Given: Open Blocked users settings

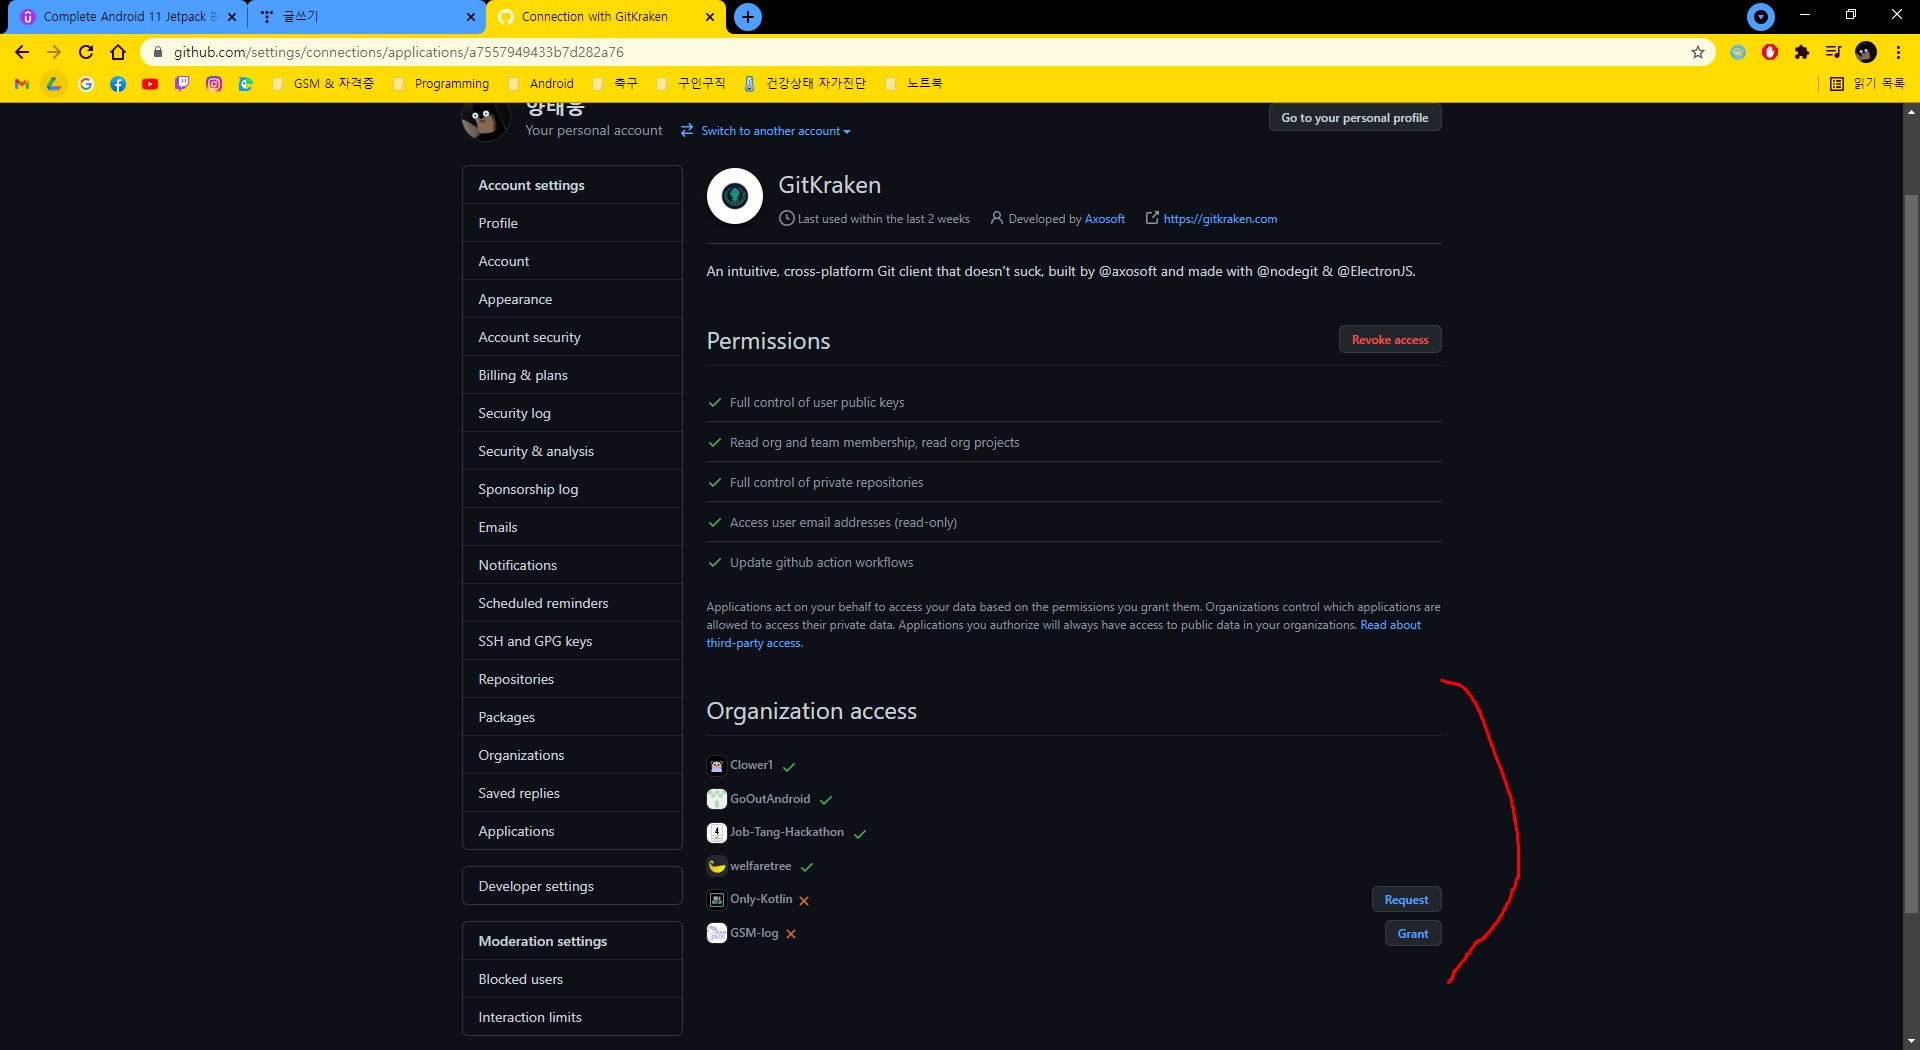Looking at the screenshot, I should (x=572, y=979).
